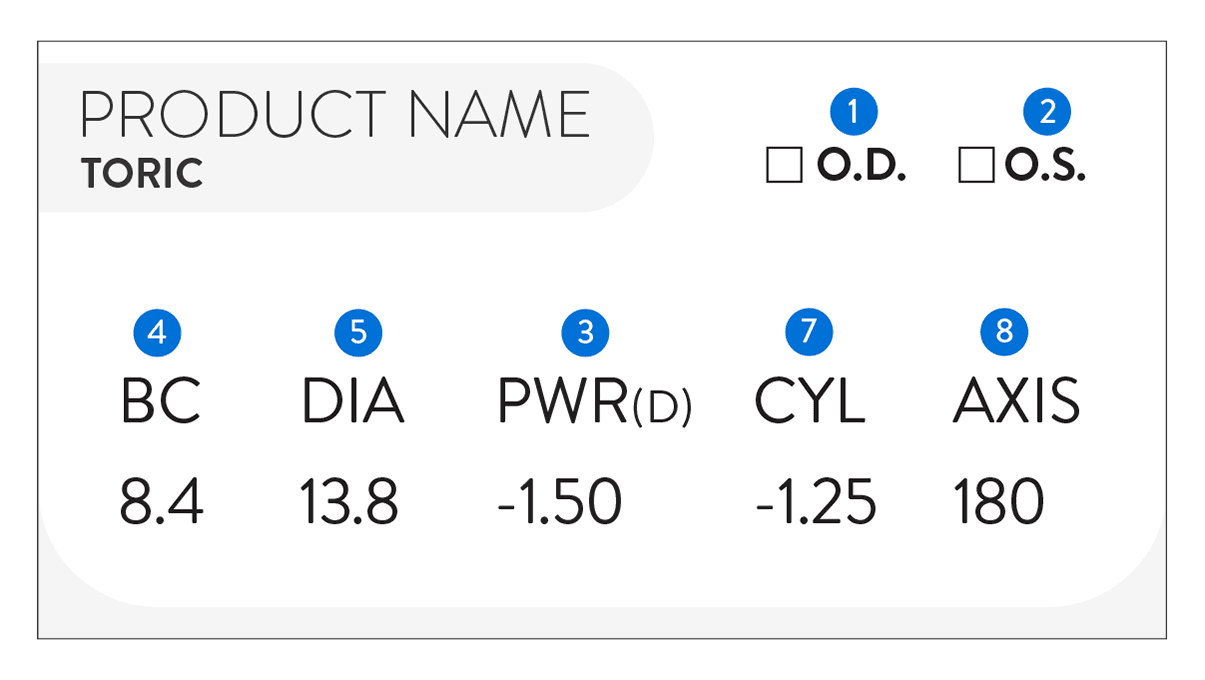Select the base curve value 8.4
1205x680 pixels.
(161, 502)
